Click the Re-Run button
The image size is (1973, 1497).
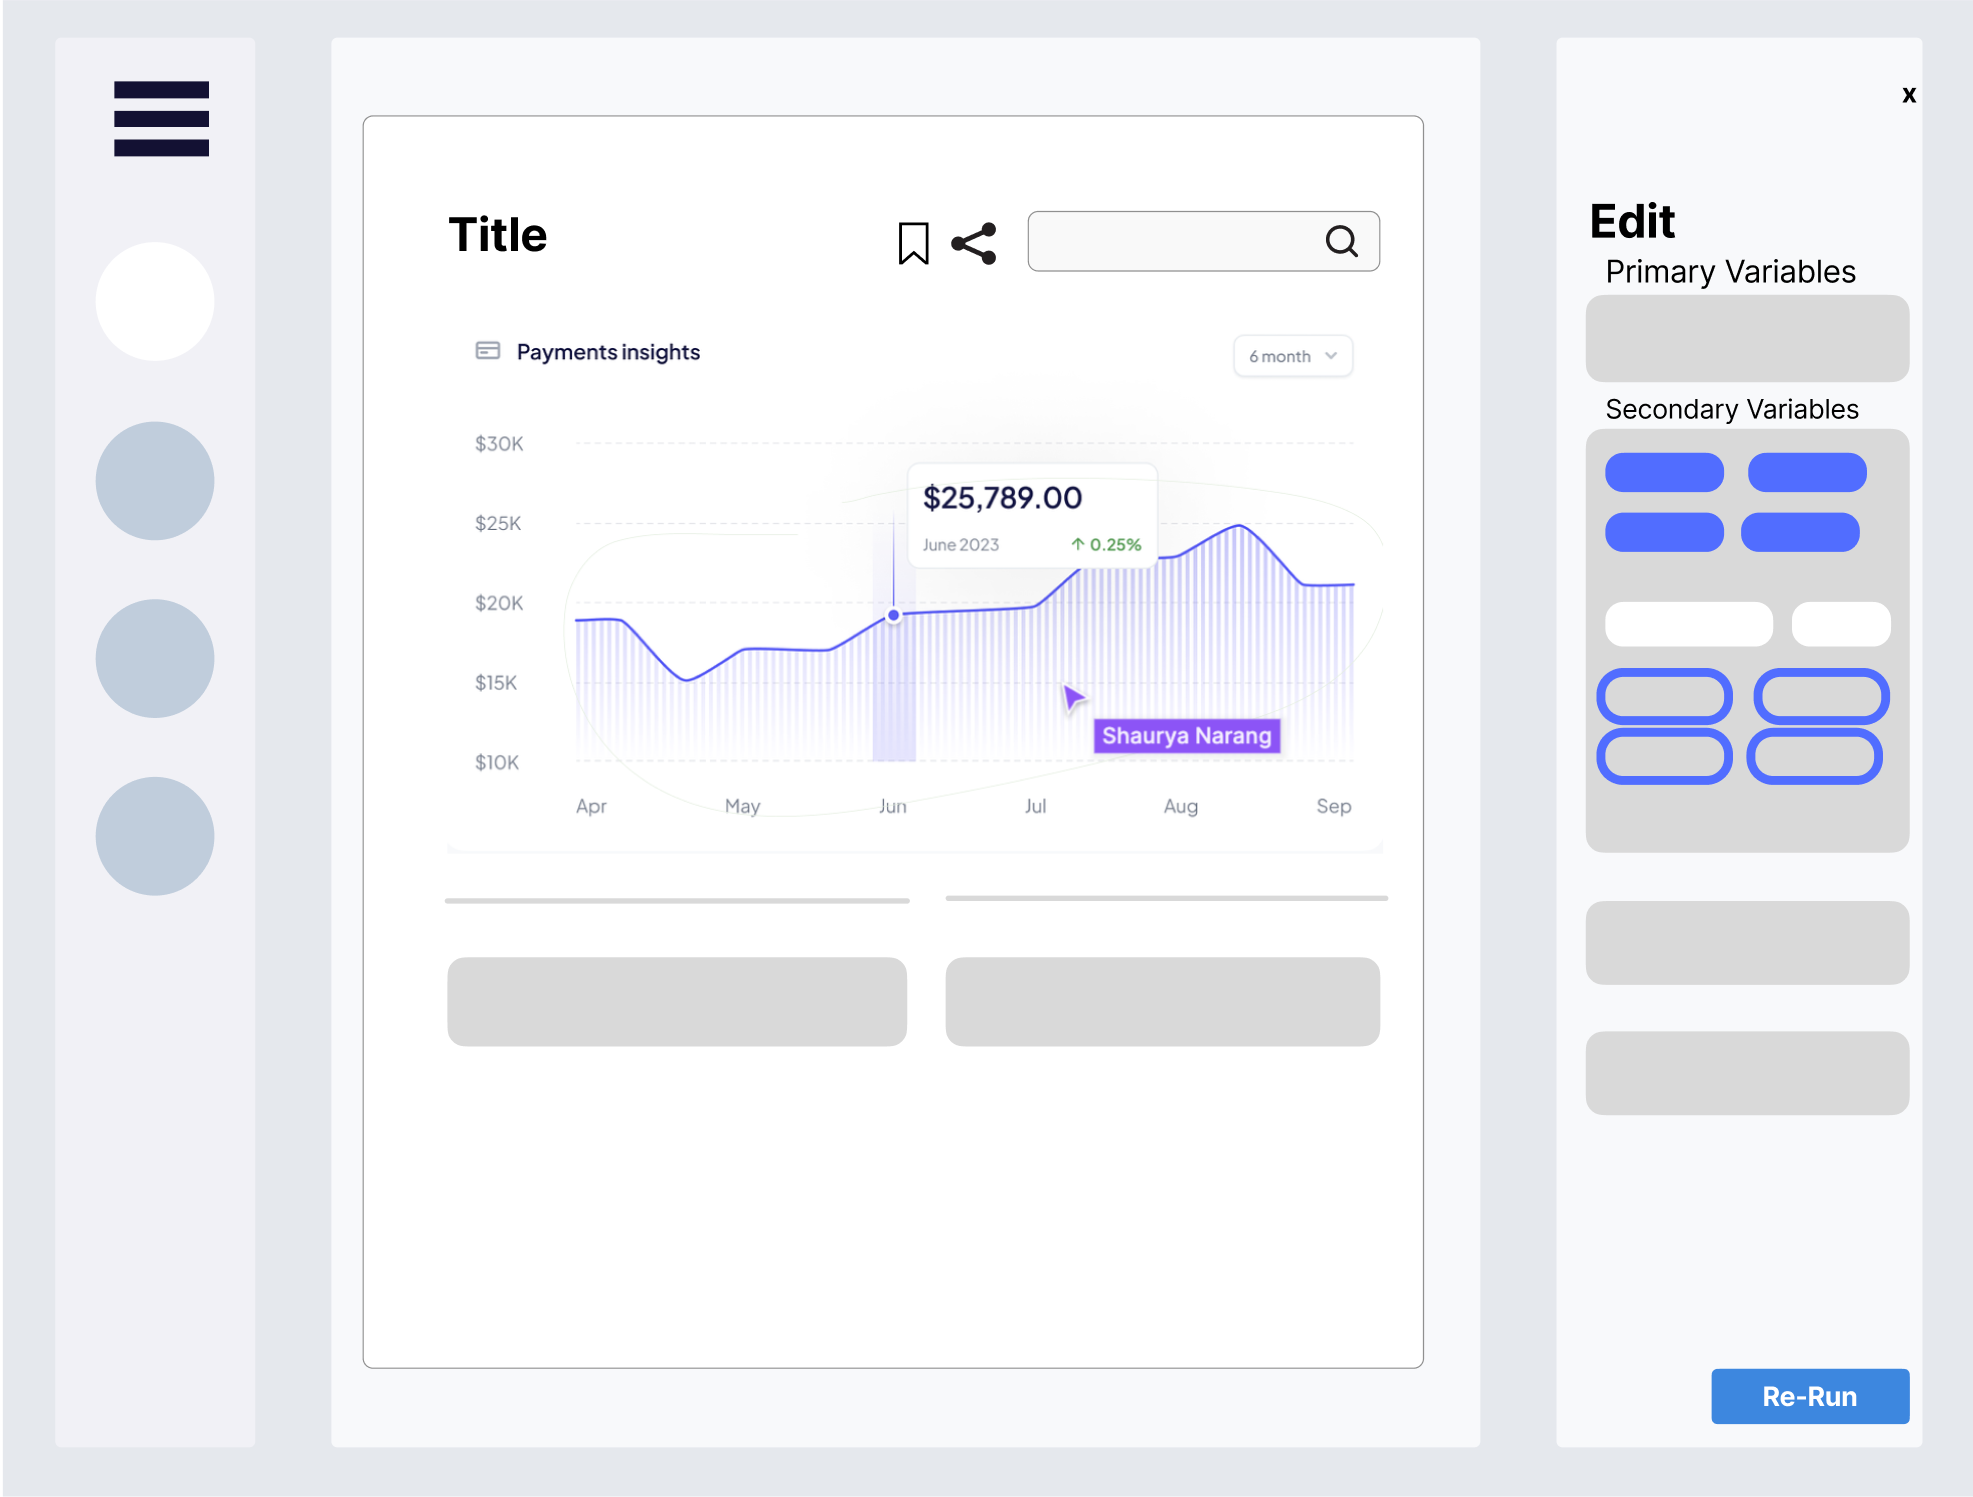pos(1810,1396)
